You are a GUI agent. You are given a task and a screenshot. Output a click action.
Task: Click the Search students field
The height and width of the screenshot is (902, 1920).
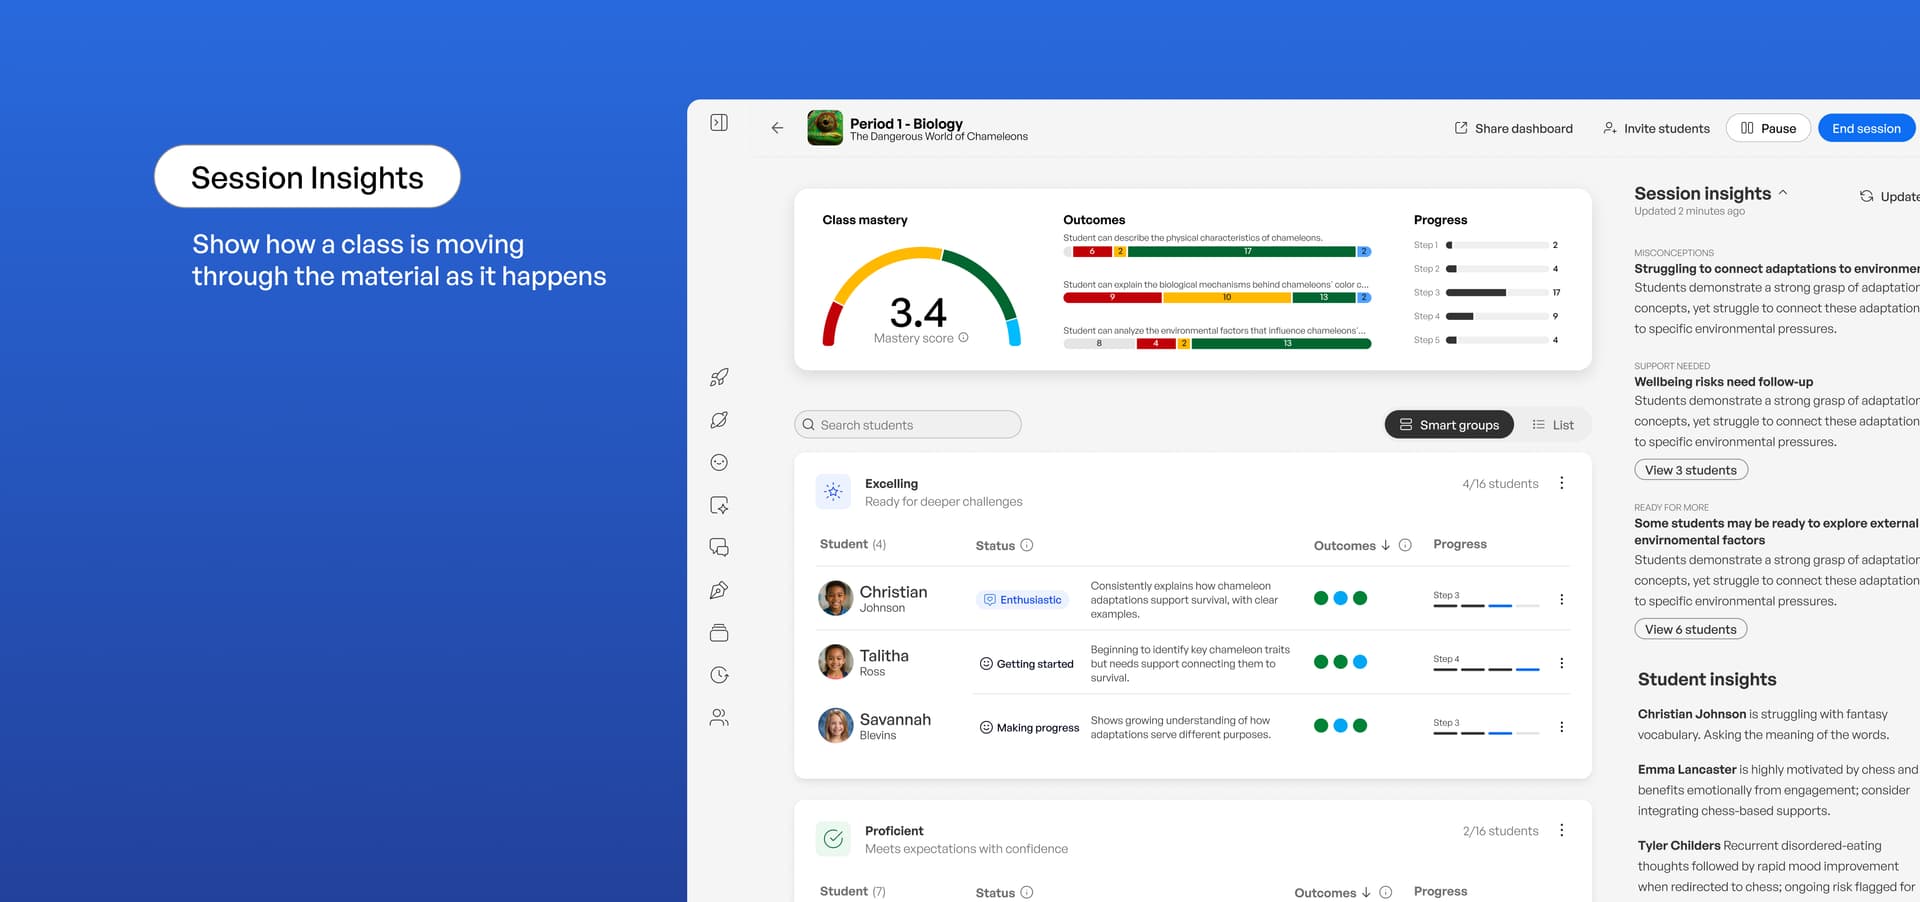click(x=908, y=425)
